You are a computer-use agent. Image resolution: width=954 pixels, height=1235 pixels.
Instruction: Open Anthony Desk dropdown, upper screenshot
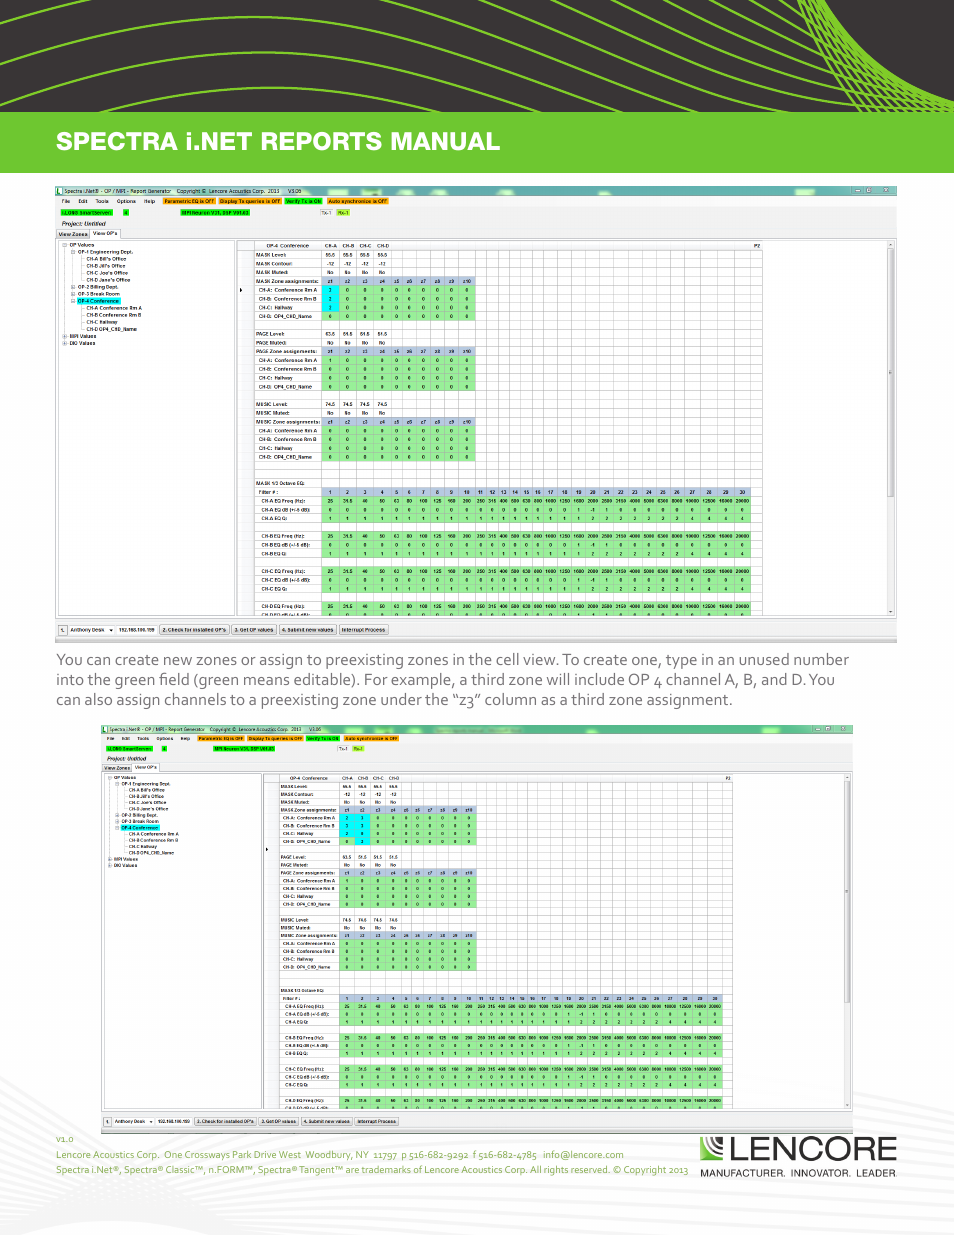point(112,630)
